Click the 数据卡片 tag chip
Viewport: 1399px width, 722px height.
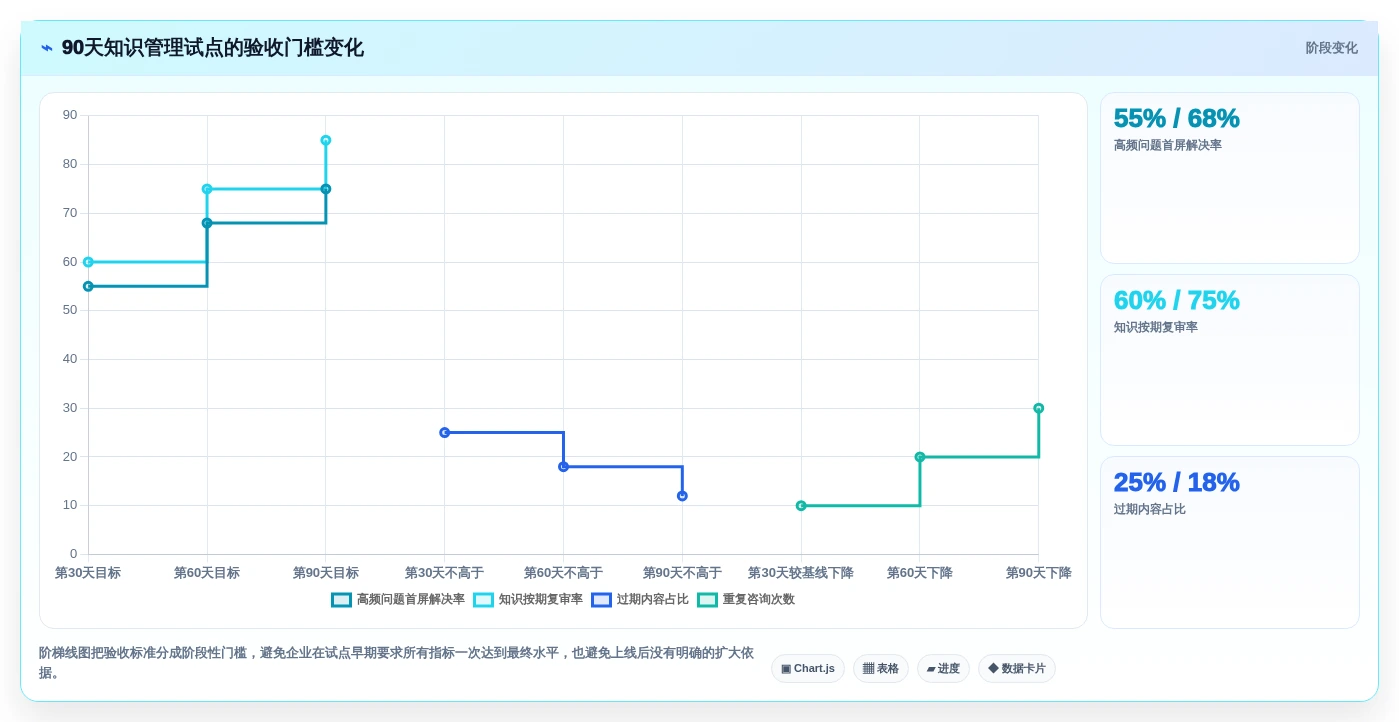[x=1016, y=669]
